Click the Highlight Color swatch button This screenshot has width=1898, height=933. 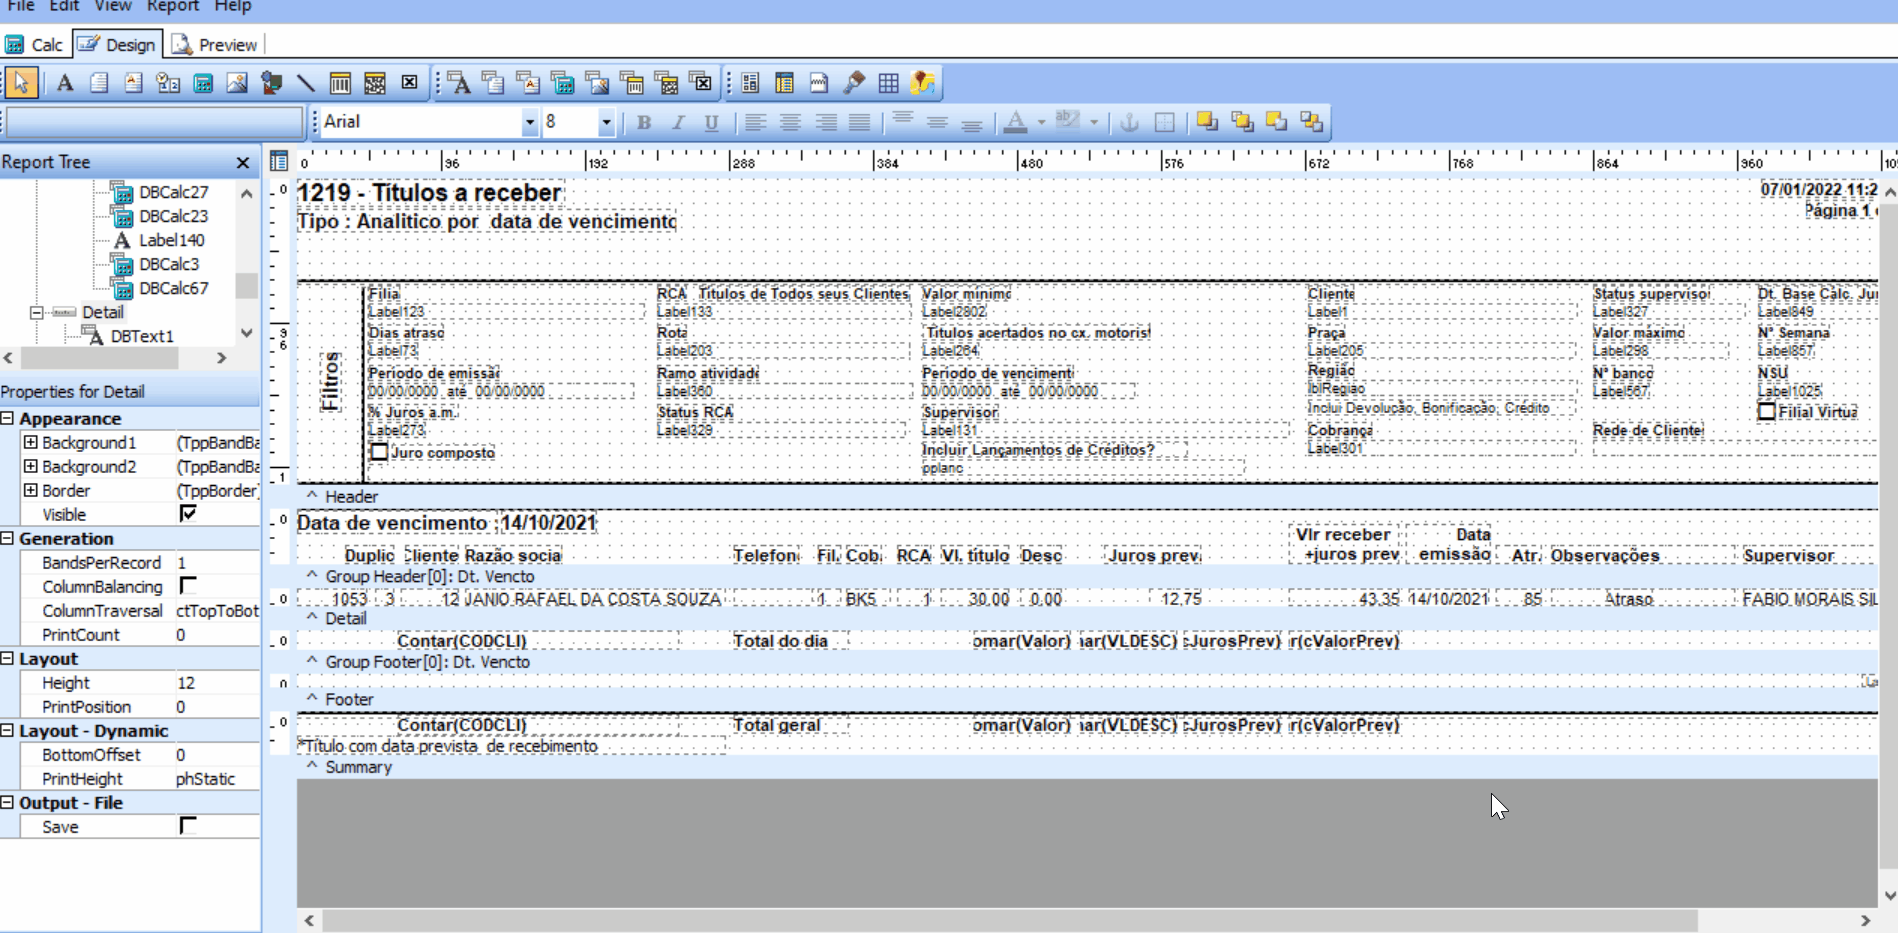coord(1067,122)
